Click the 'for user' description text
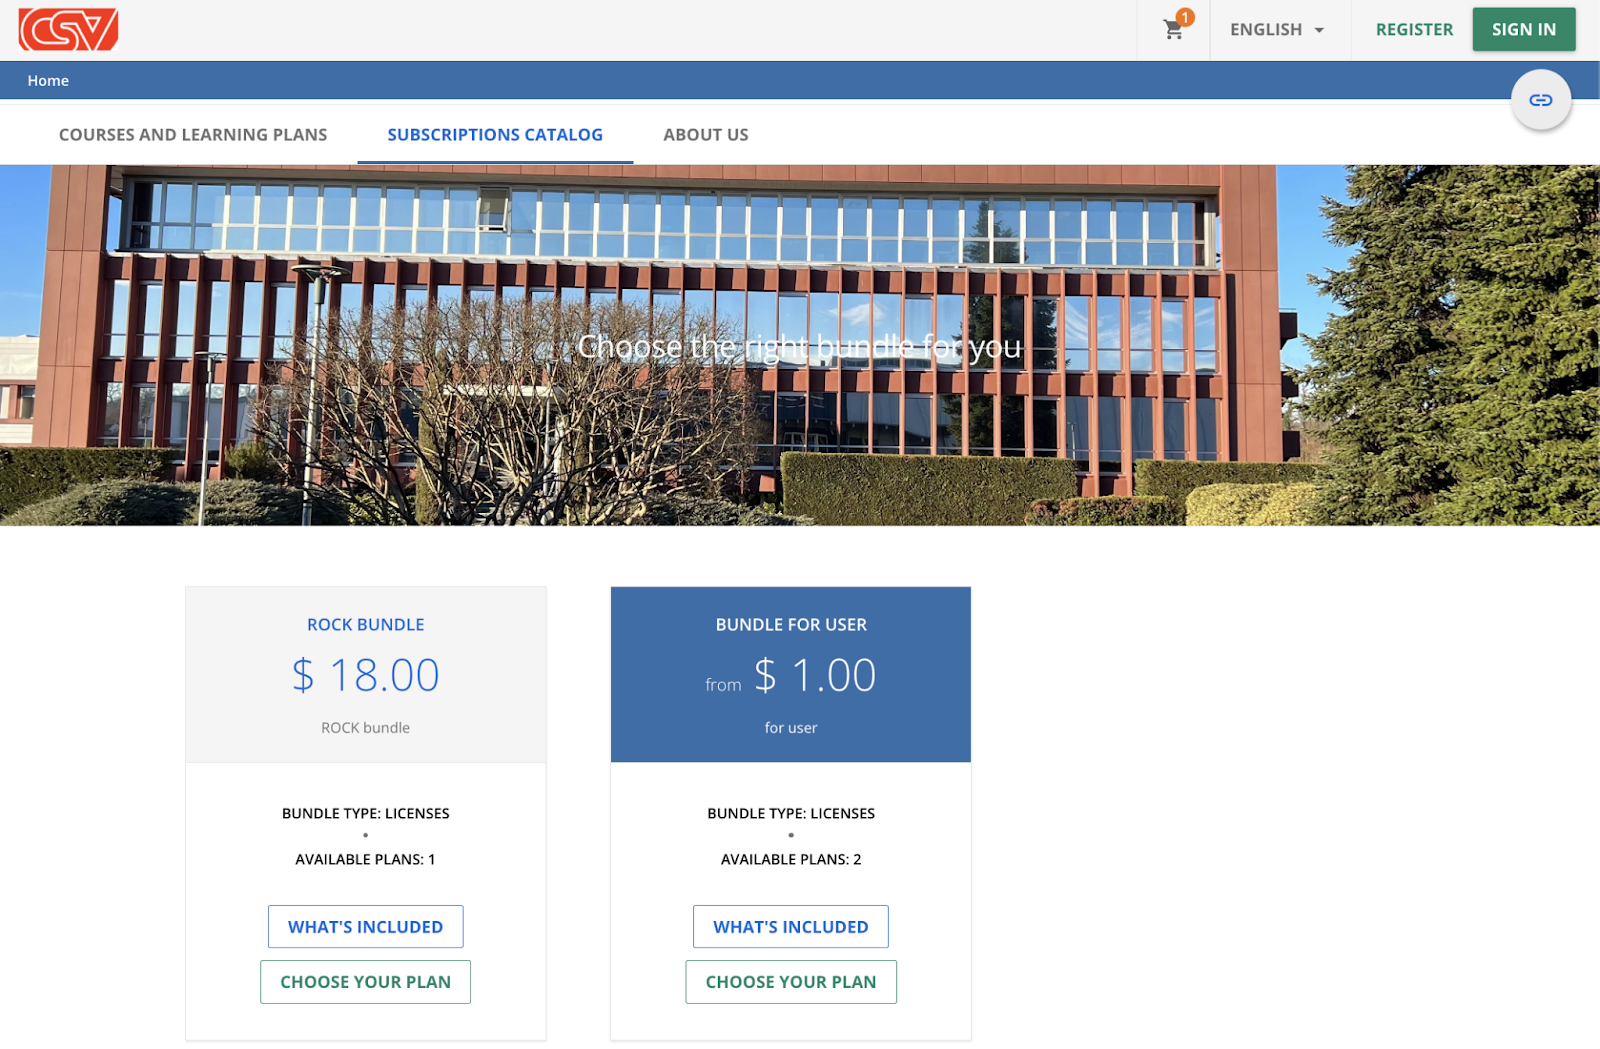1600x1049 pixels. coord(791,728)
